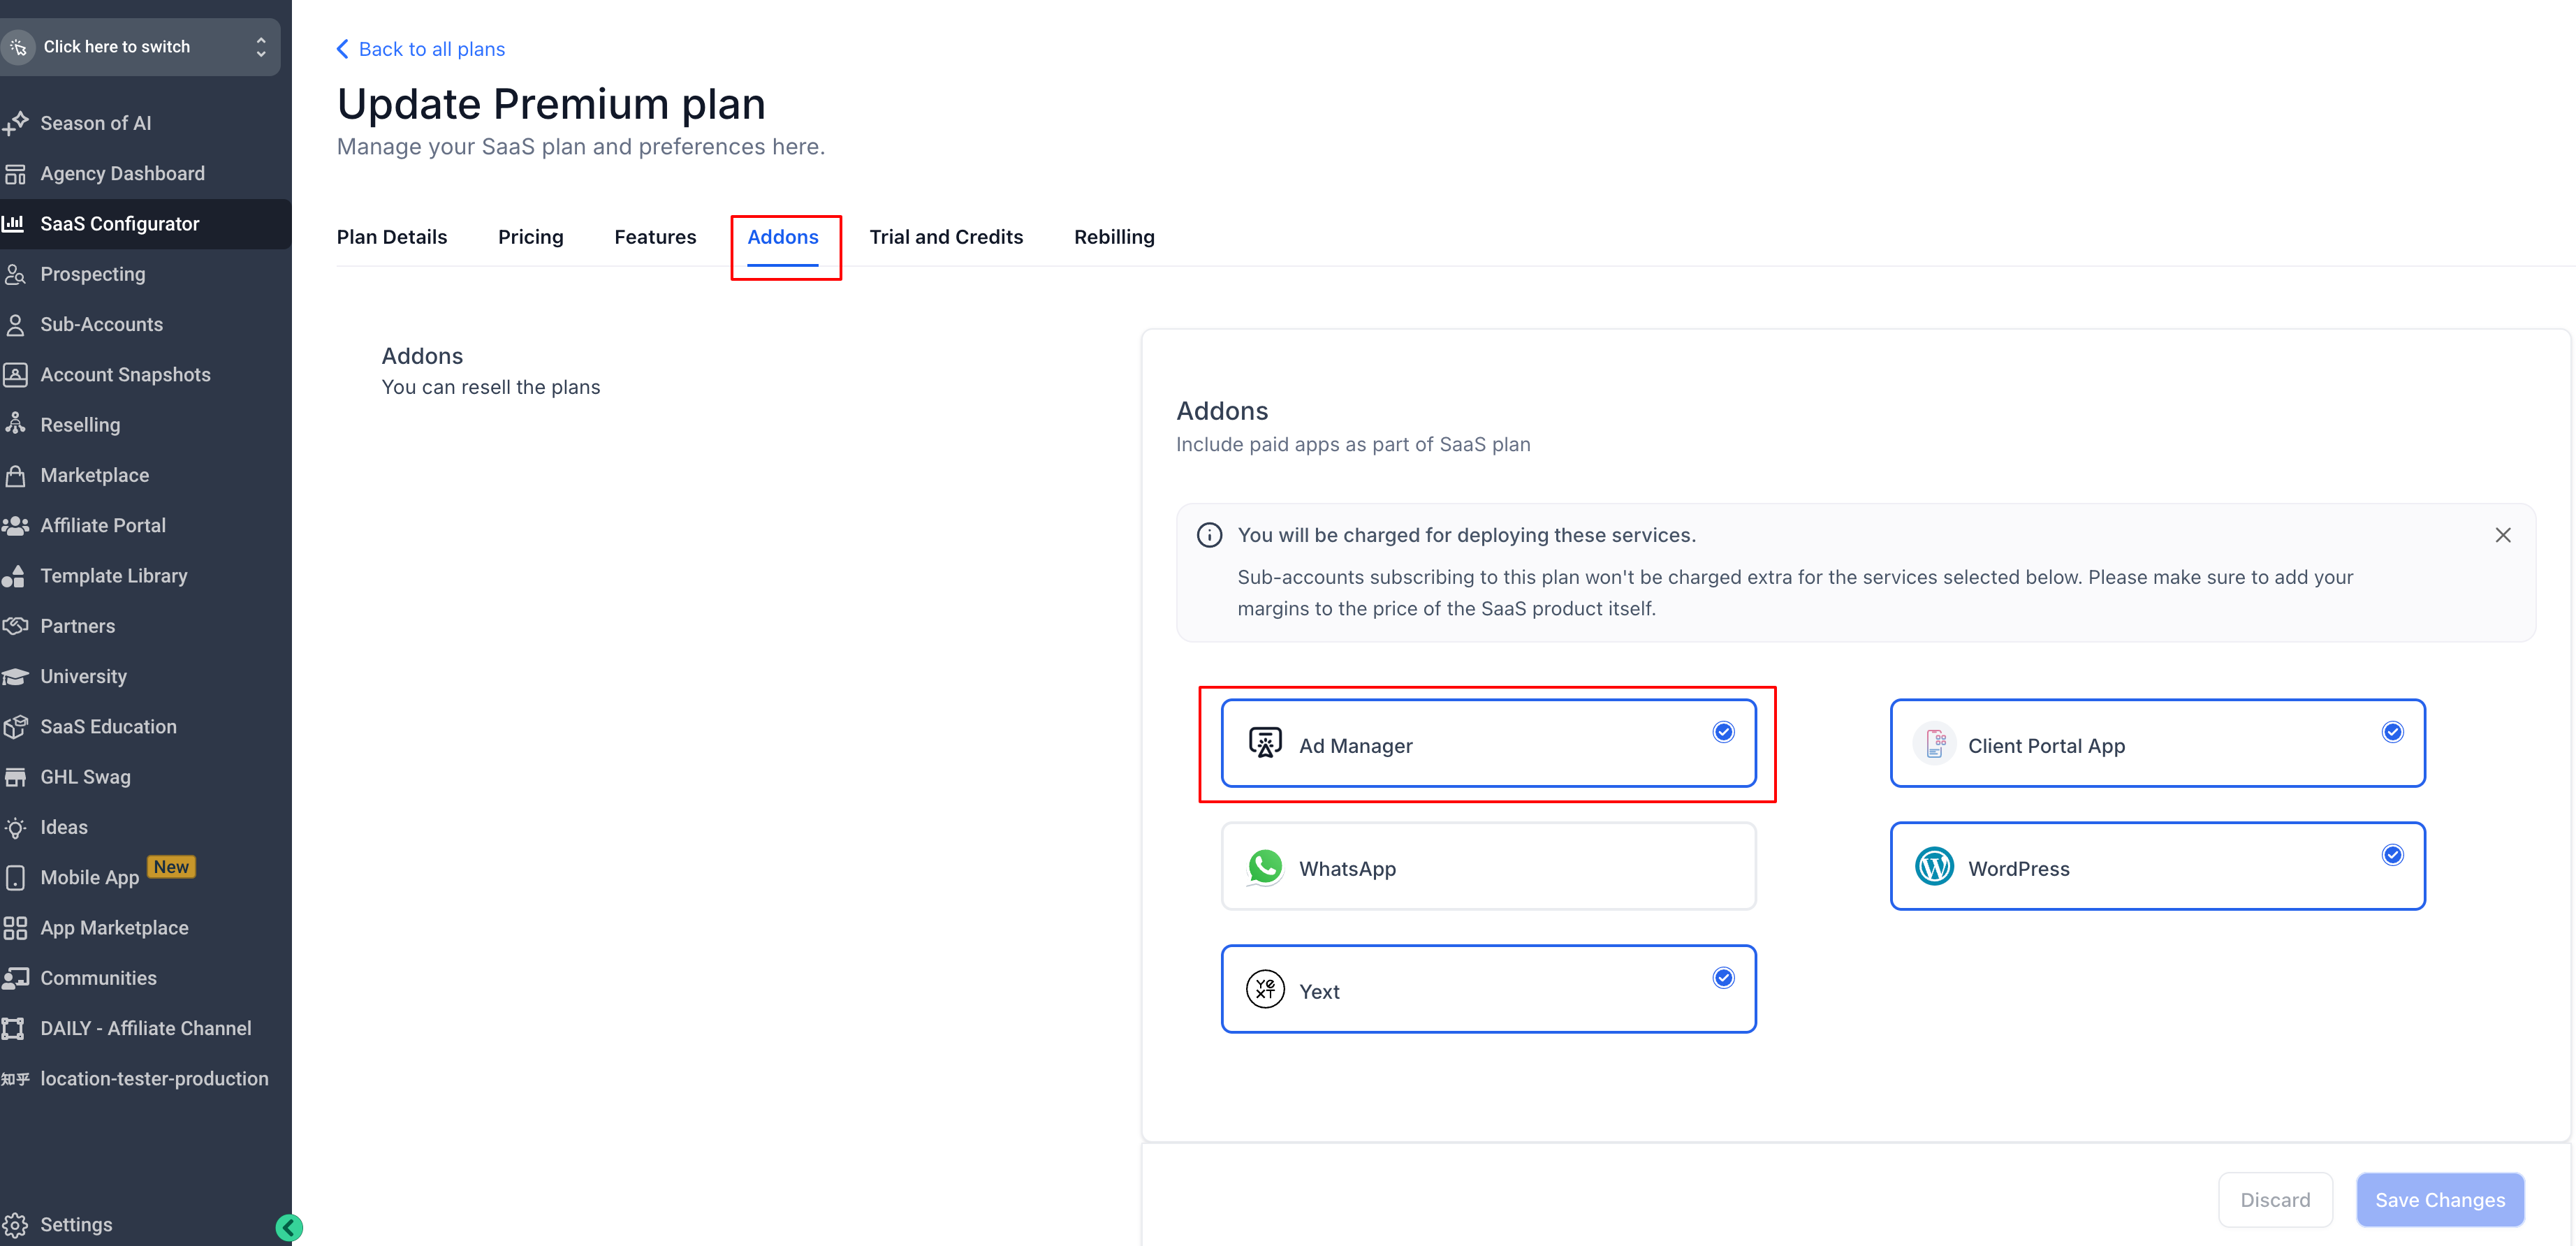The image size is (2576, 1246).
Task: Click the University graduation cap icon
Action: point(16,677)
